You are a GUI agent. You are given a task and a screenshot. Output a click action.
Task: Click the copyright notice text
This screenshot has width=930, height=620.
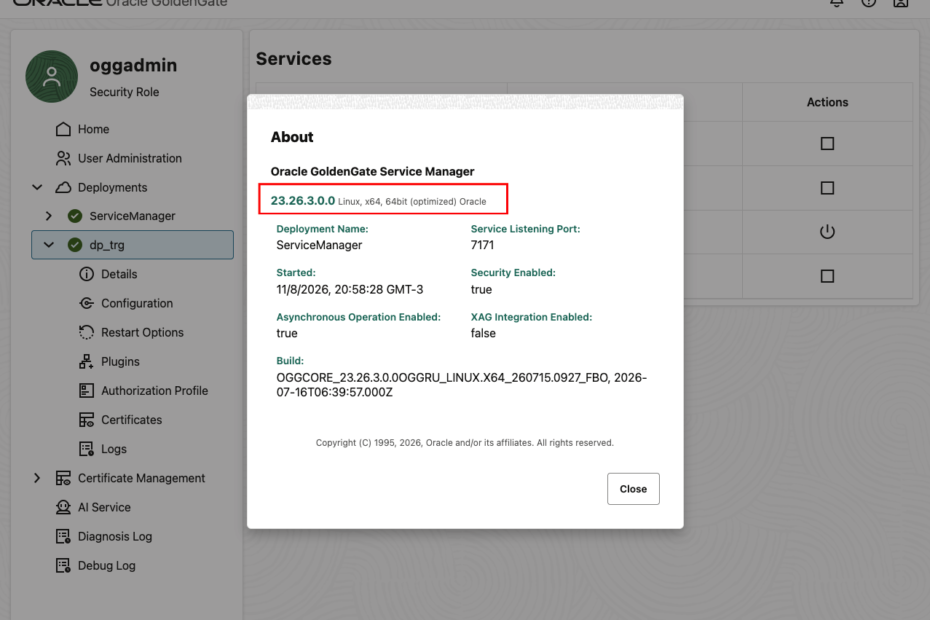tap(464, 443)
